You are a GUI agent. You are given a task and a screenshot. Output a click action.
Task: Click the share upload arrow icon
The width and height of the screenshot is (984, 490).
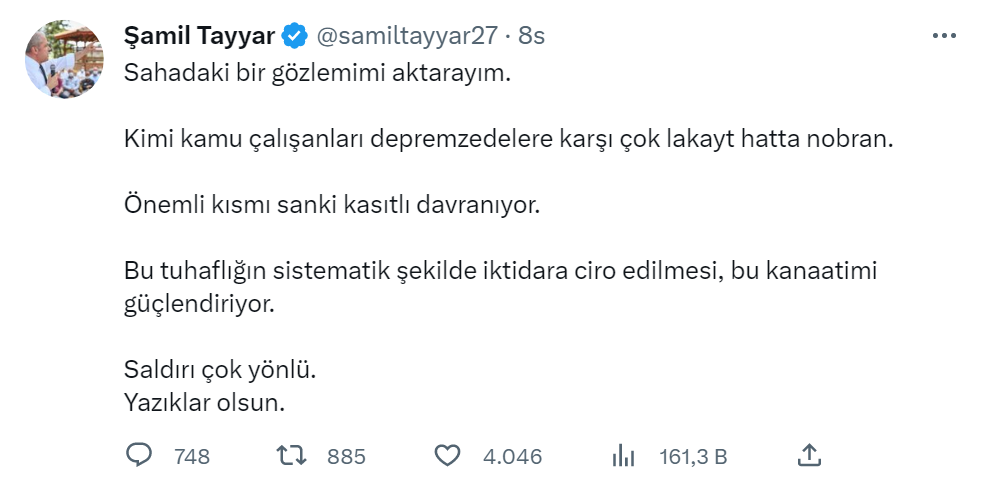click(809, 456)
